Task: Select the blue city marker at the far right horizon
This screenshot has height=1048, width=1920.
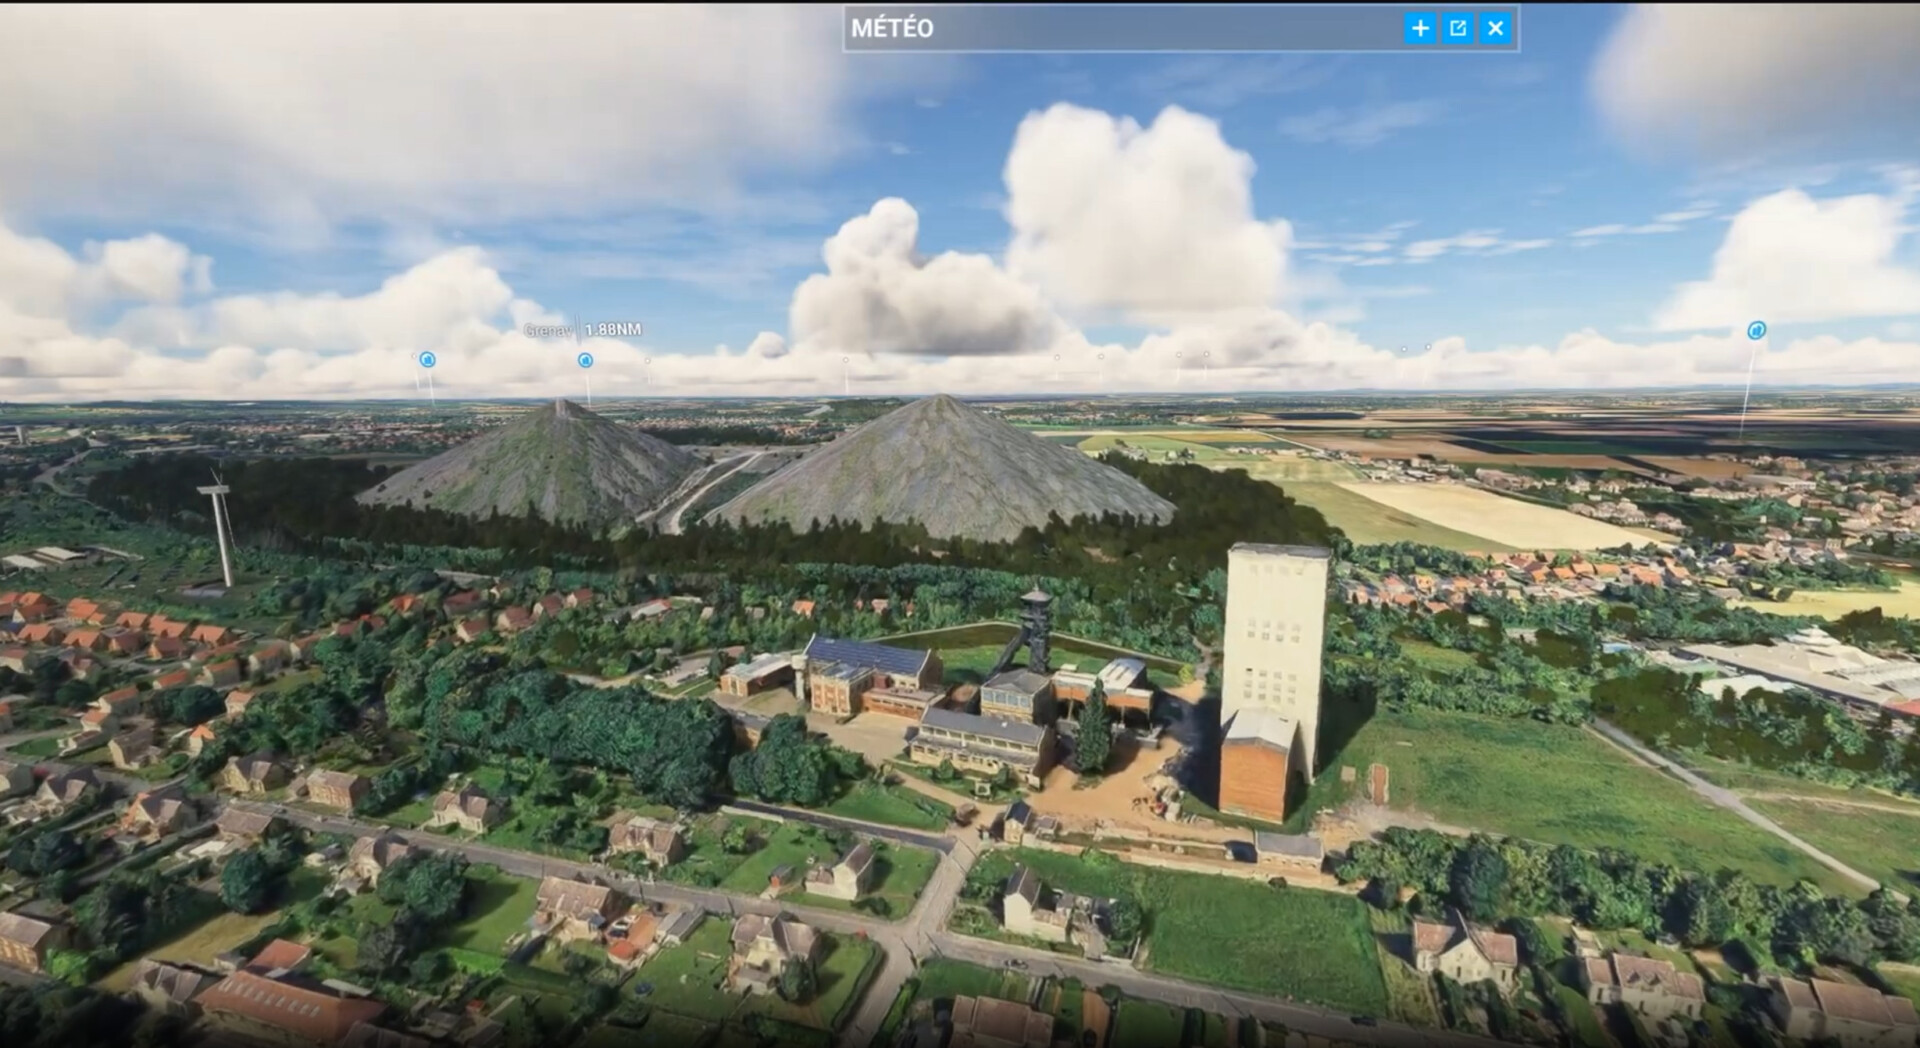Action: click(1756, 330)
